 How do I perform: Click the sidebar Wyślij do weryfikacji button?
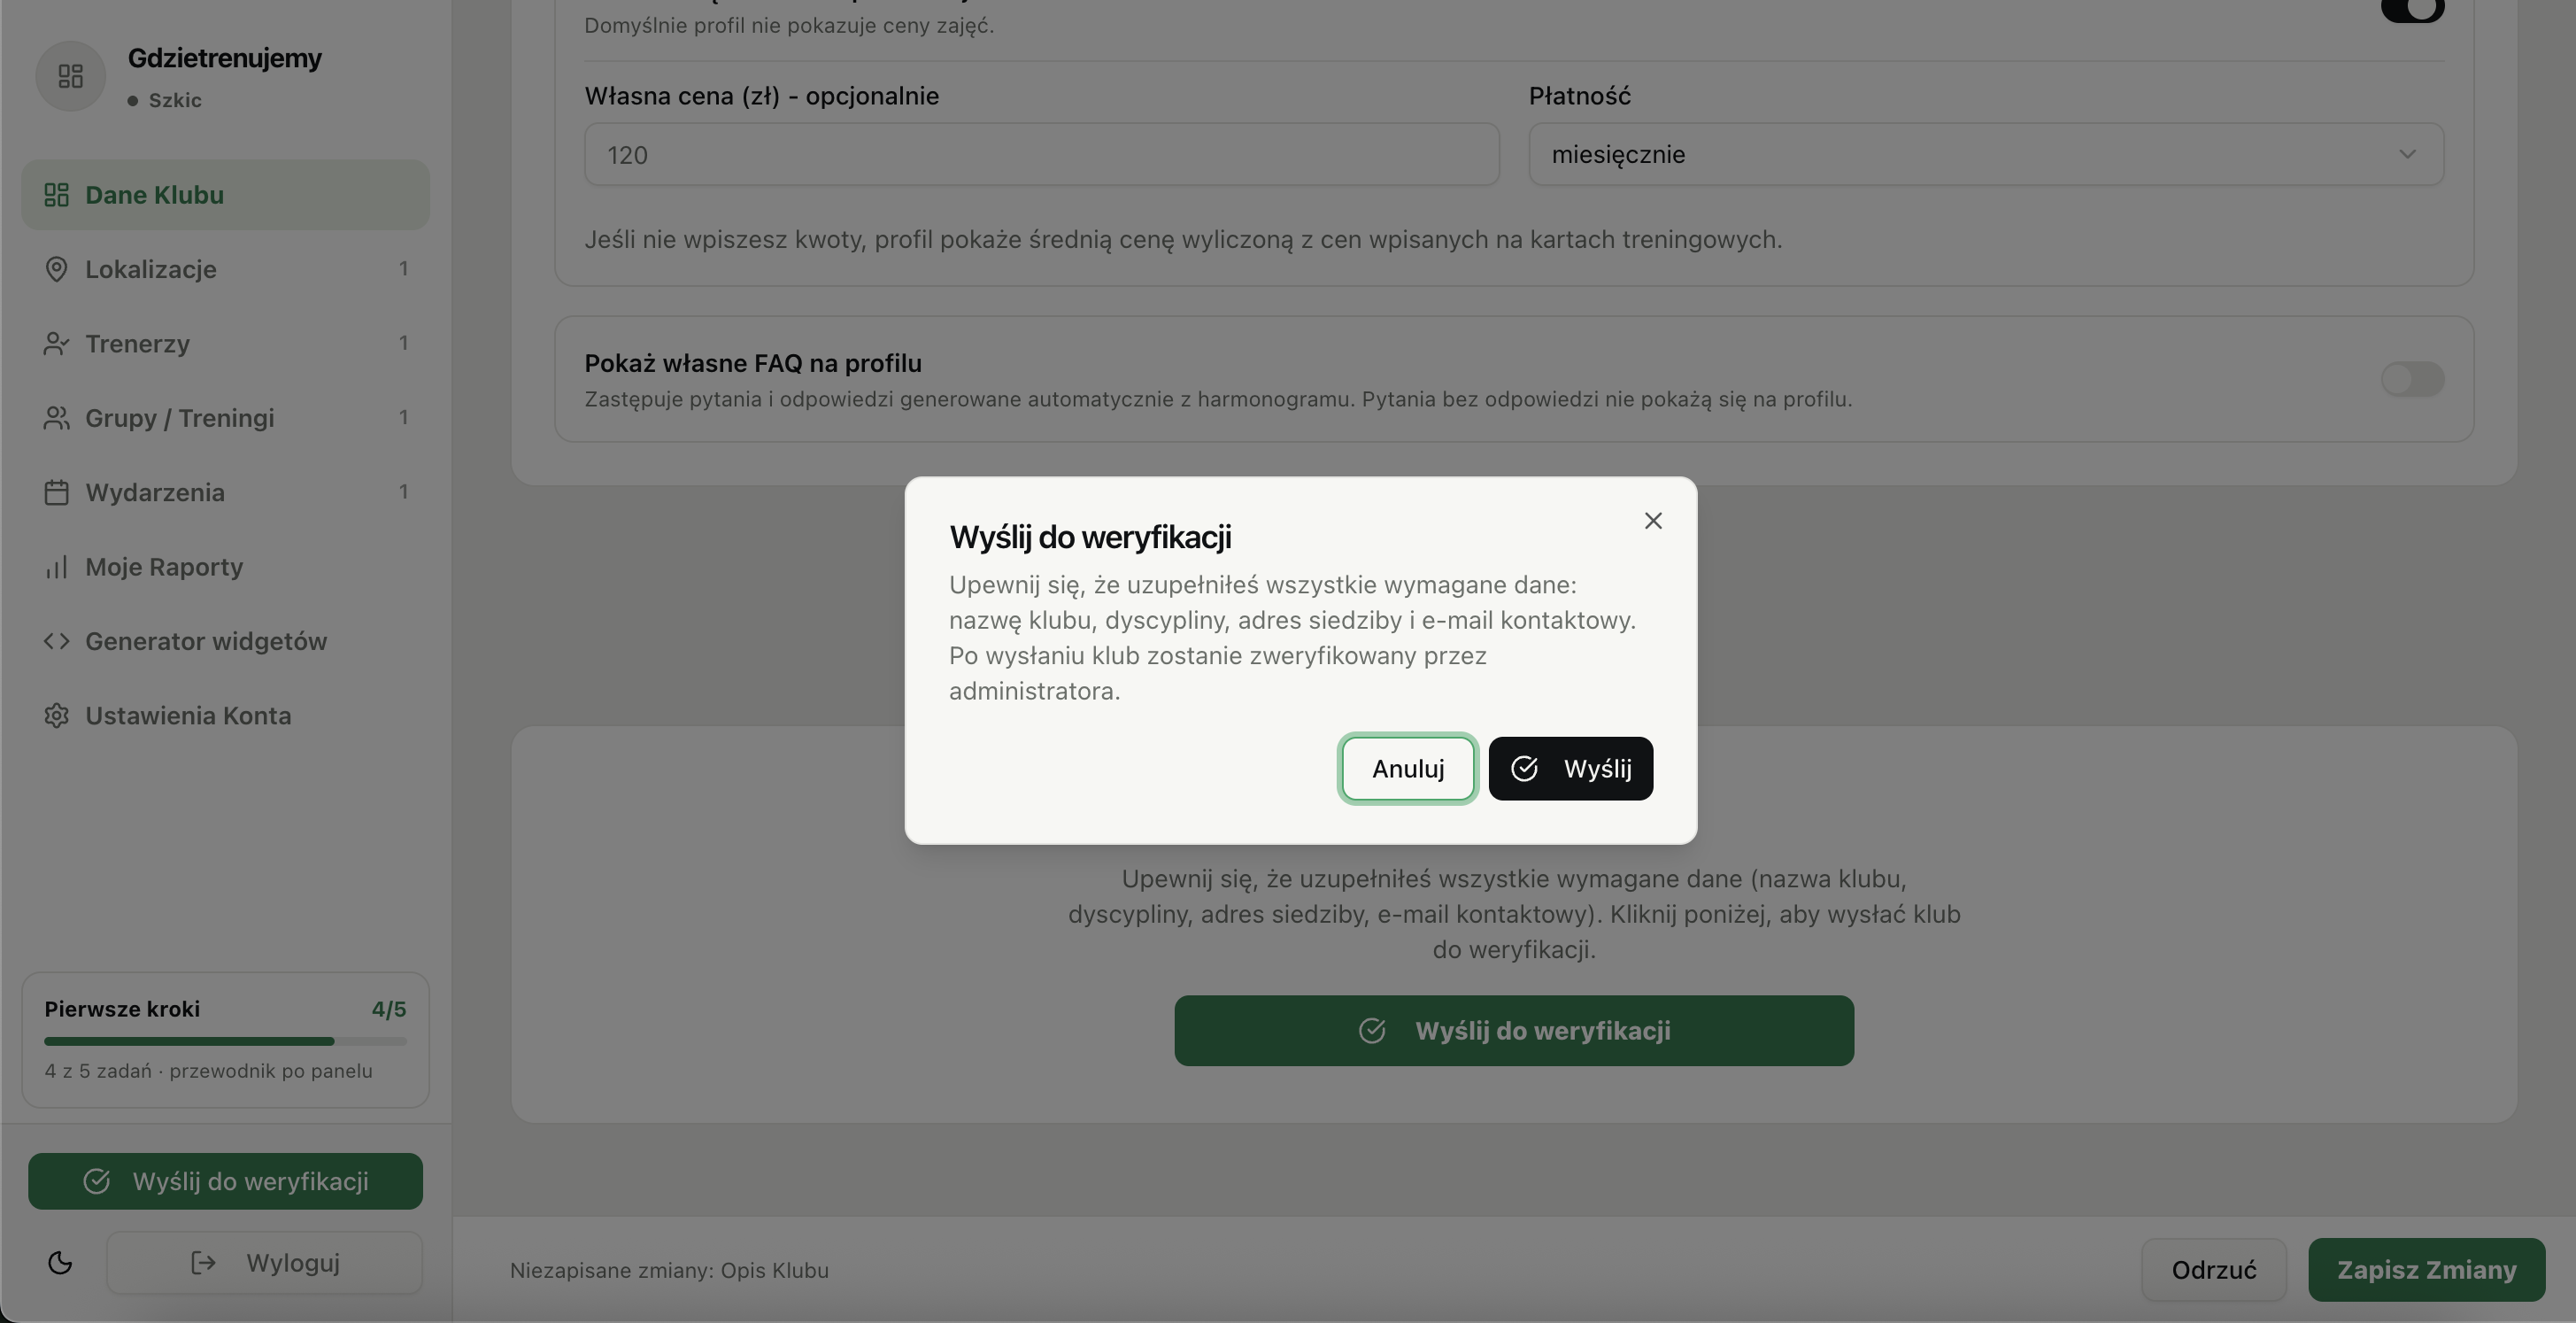tap(225, 1181)
